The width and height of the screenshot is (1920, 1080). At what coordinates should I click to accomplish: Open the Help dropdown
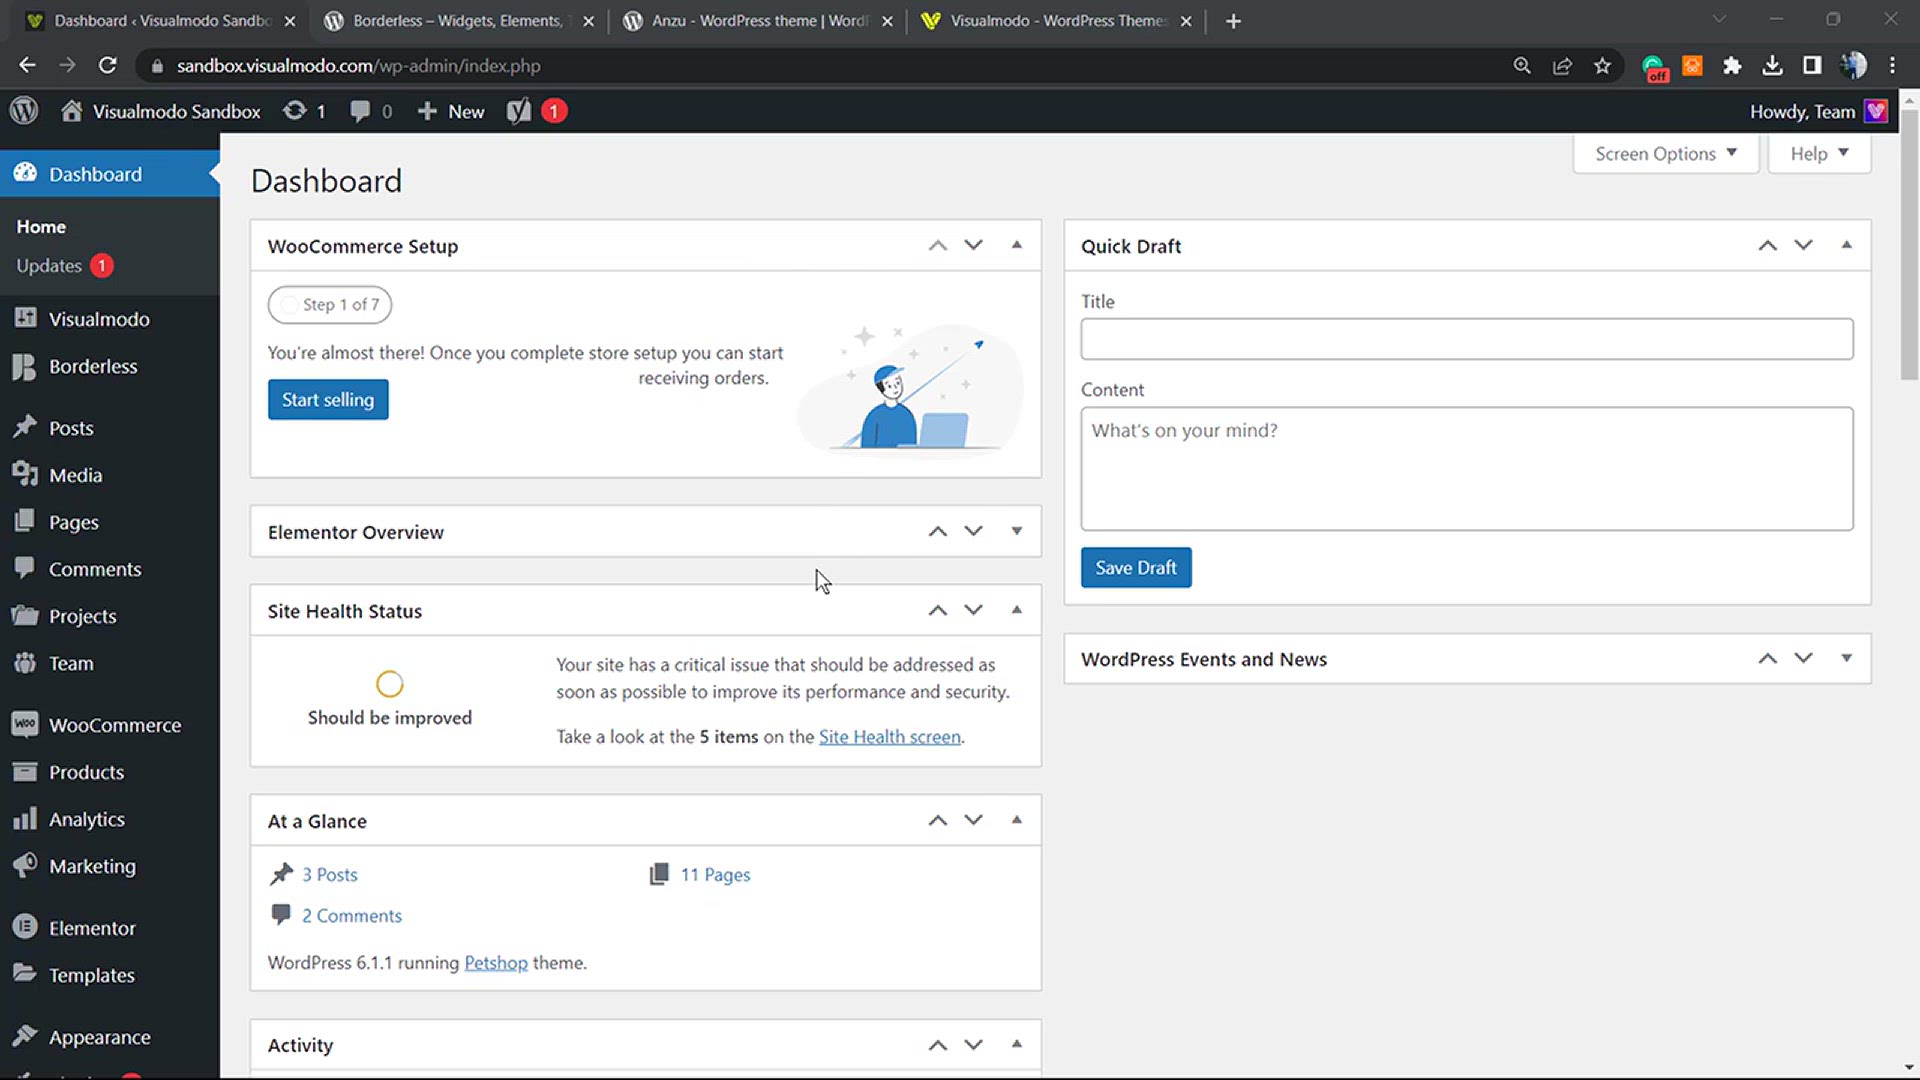point(1819,153)
